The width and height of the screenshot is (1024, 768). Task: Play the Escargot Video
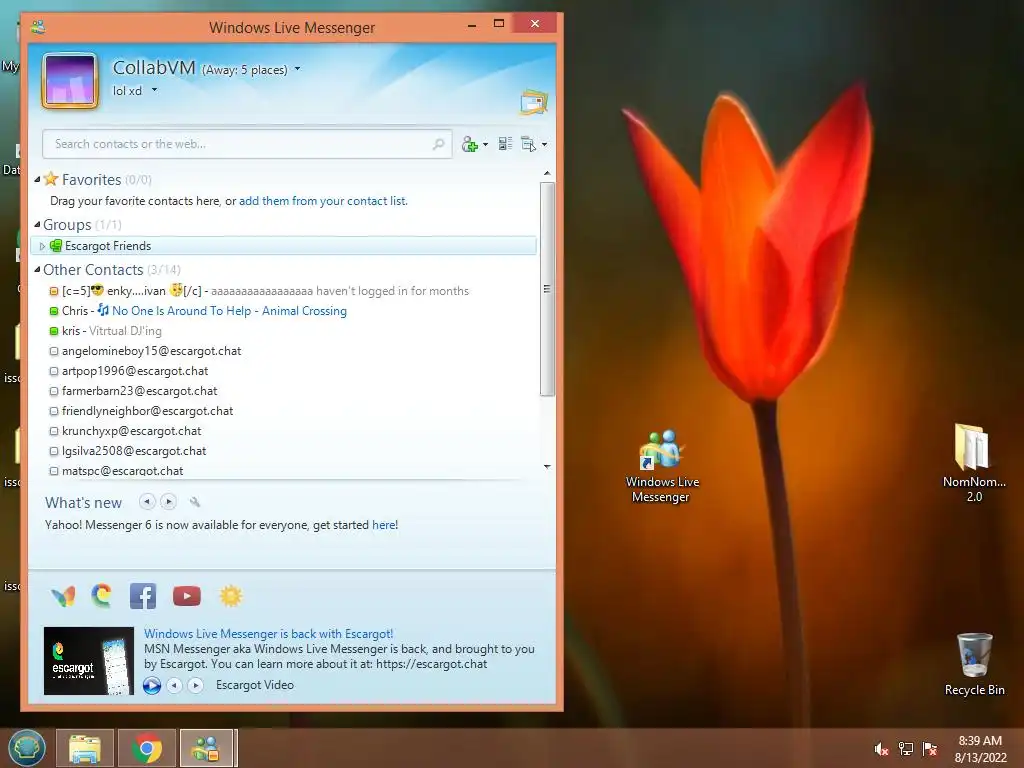(x=152, y=685)
